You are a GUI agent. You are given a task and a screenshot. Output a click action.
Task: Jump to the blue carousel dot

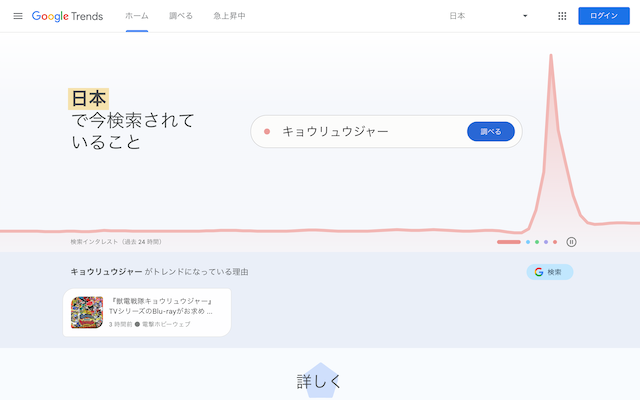528,242
